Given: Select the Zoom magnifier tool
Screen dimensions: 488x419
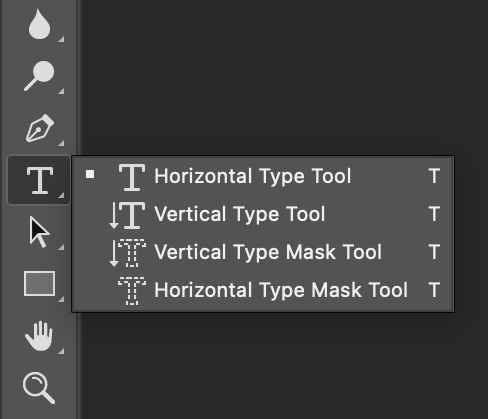Looking at the screenshot, I should click(x=39, y=388).
